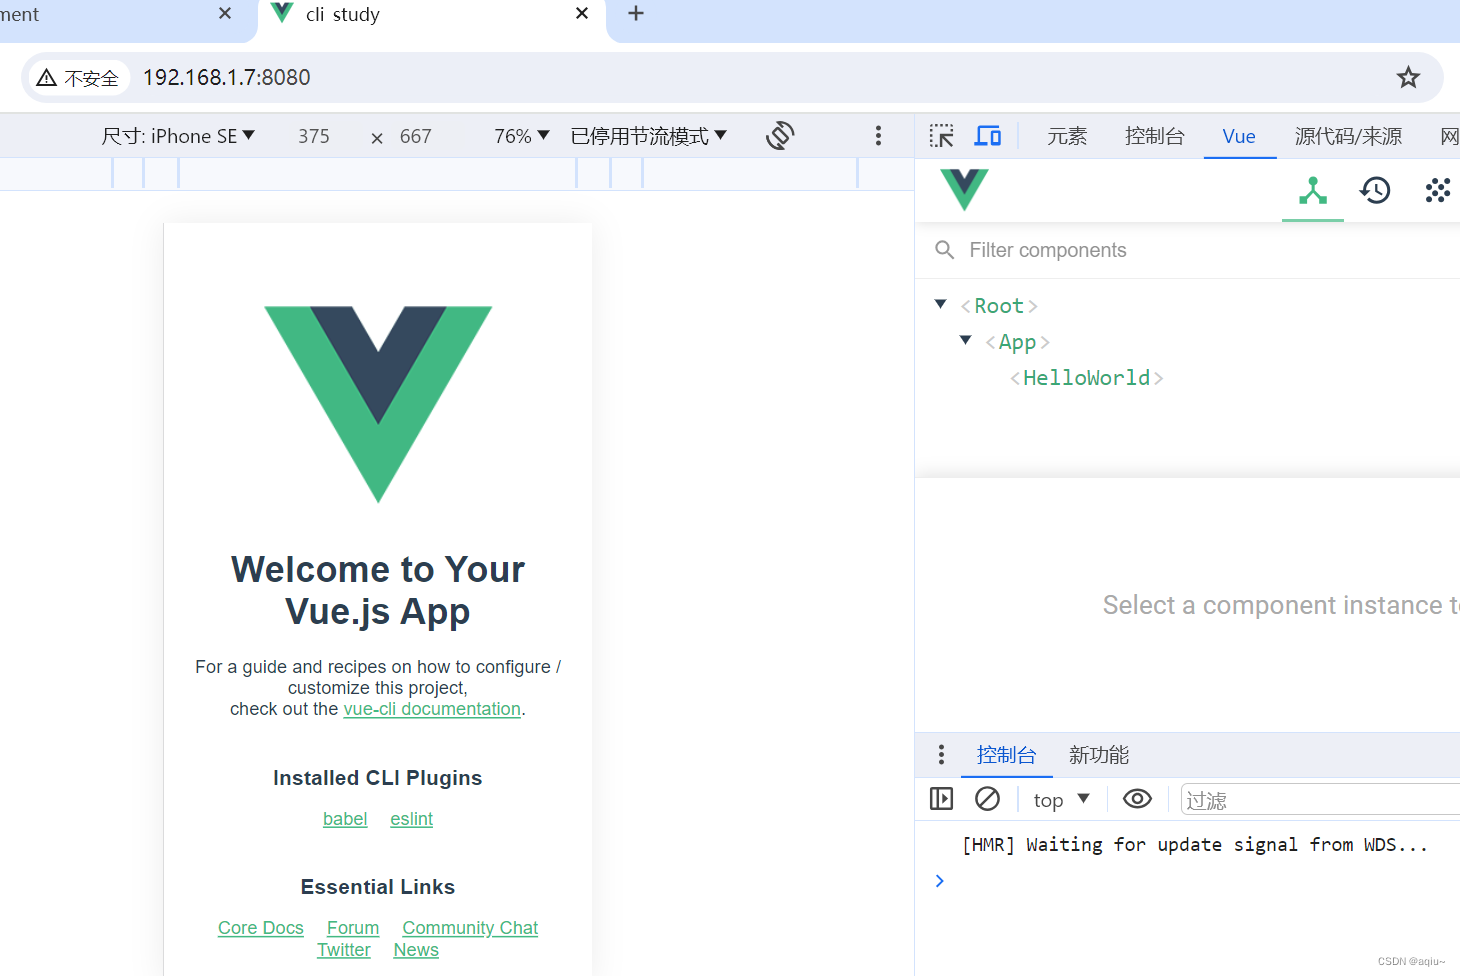This screenshot has height=976, width=1460.
Task: Show the console sidebar panel
Action: pyautogui.click(x=941, y=799)
